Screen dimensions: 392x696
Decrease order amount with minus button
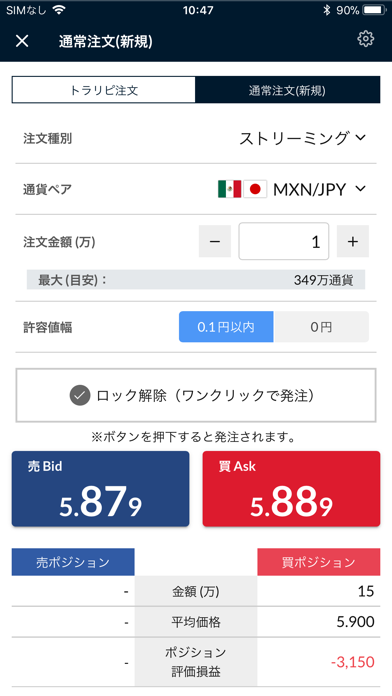coord(215,241)
